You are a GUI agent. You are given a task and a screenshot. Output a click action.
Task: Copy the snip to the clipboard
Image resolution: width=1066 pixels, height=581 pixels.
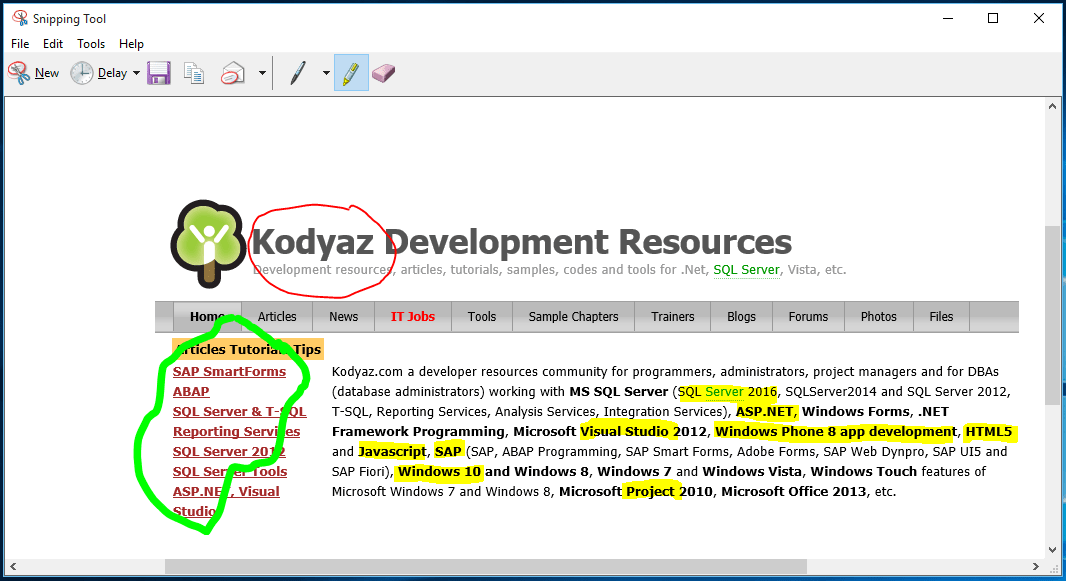194,73
